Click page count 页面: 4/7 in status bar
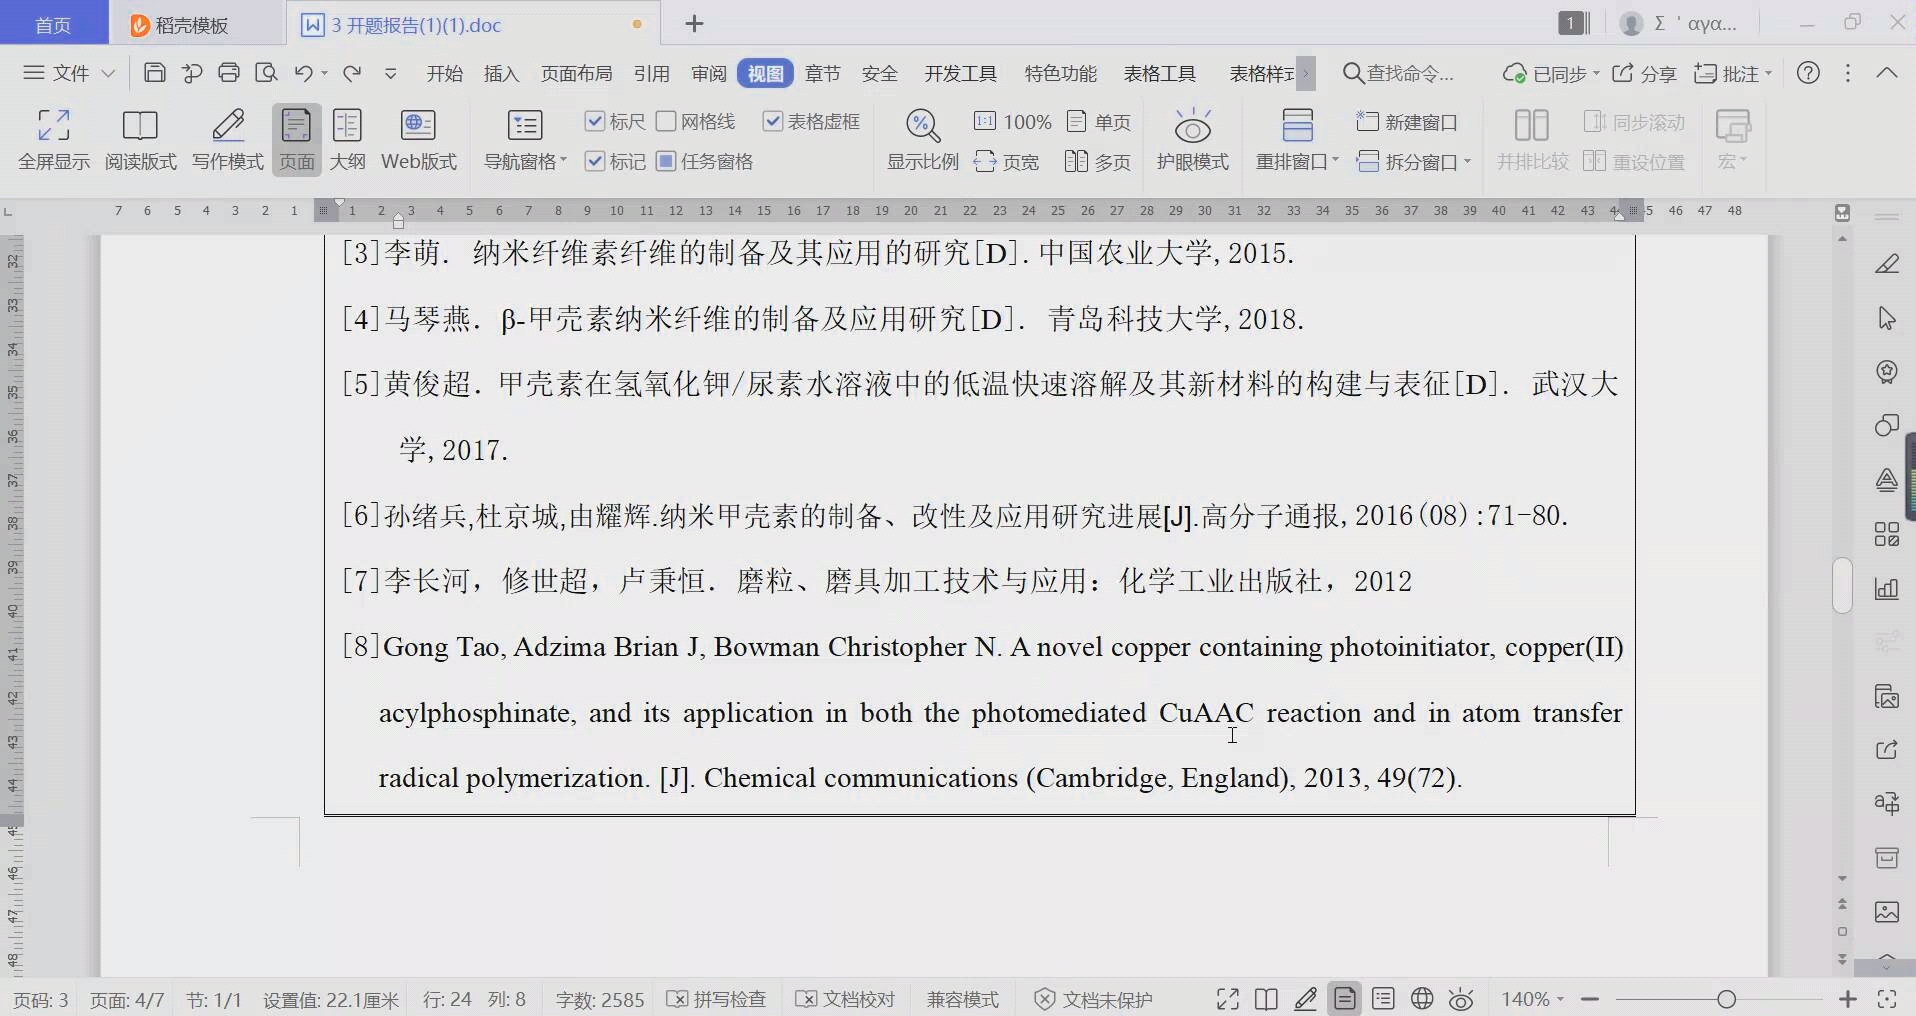The width and height of the screenshot is (1916, 1016). click(127, 999)
